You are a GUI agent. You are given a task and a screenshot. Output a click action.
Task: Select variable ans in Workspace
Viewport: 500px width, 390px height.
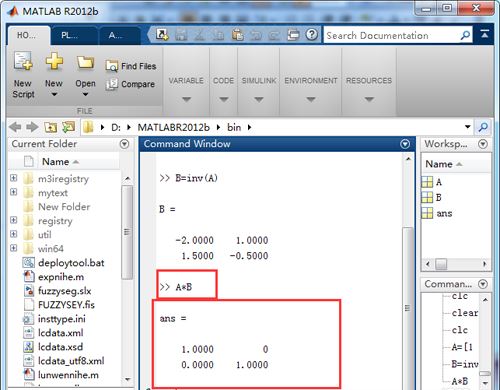tap(437, 213)
